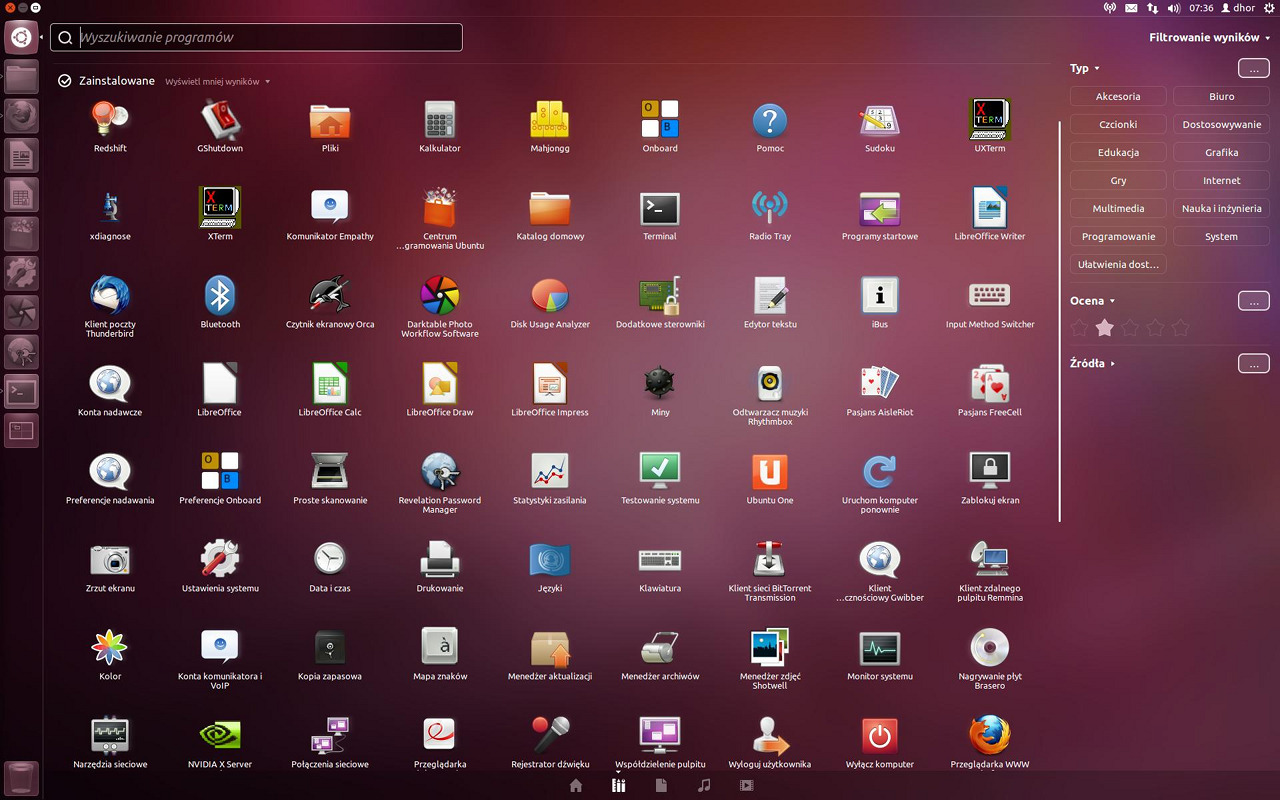Open the dhor user menu
The height and width of the screenshot is (800, 1280).
(1238, 8)
